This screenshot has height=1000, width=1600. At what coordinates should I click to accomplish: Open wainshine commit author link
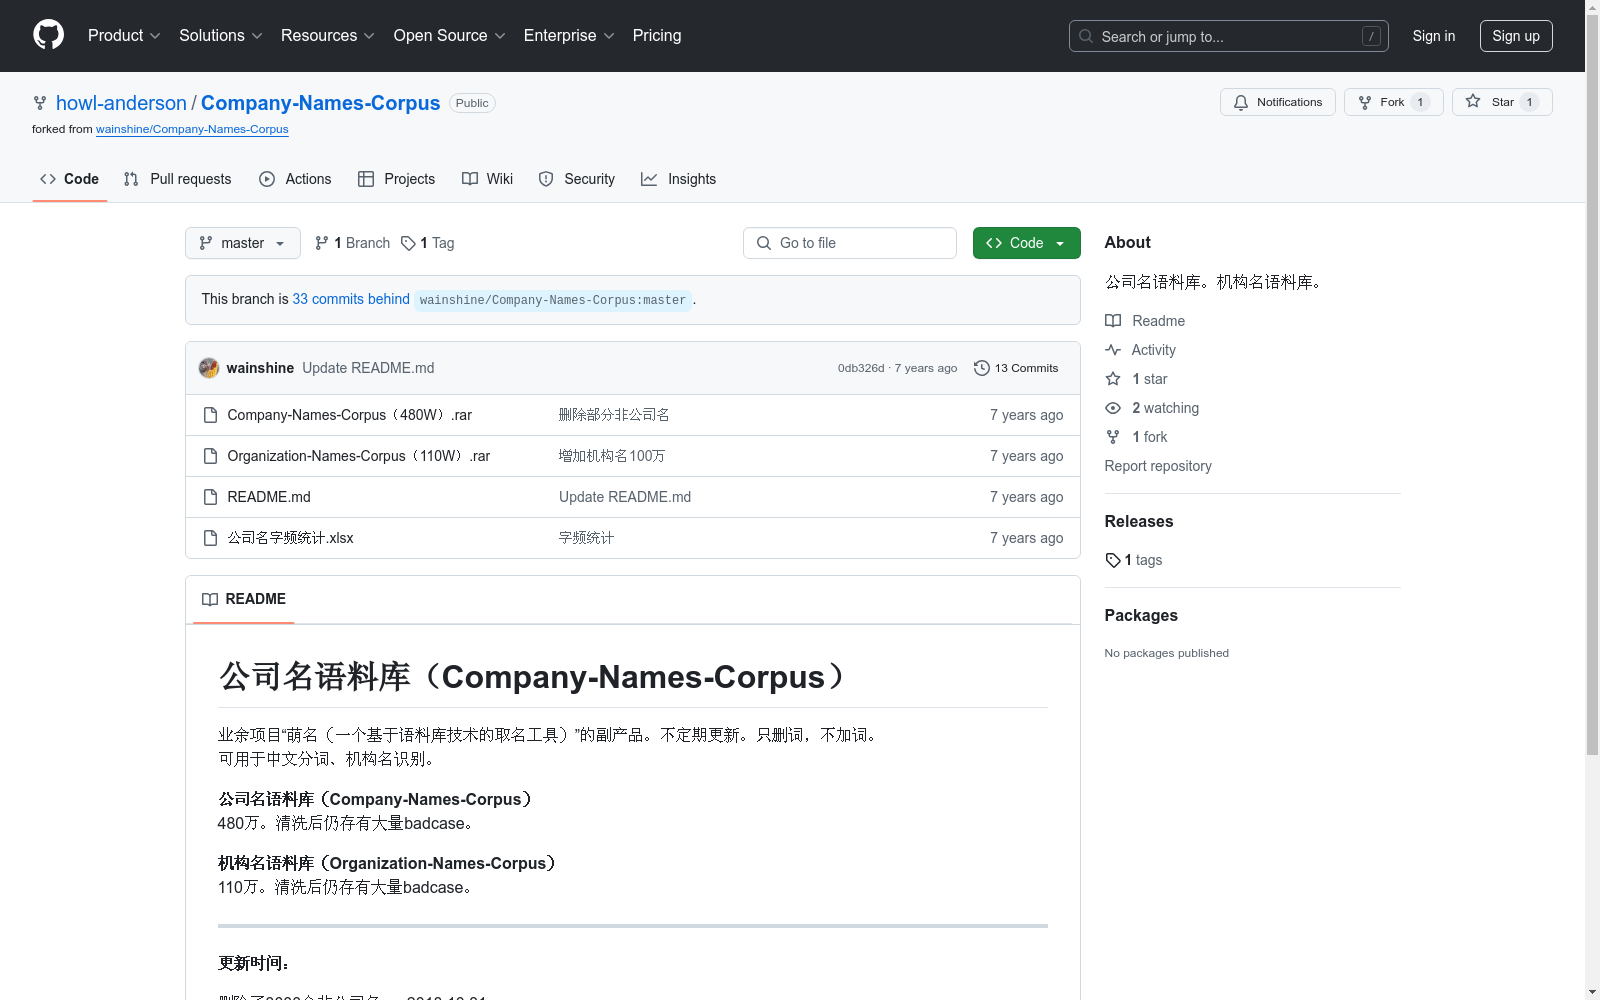(x=260, y=368)
